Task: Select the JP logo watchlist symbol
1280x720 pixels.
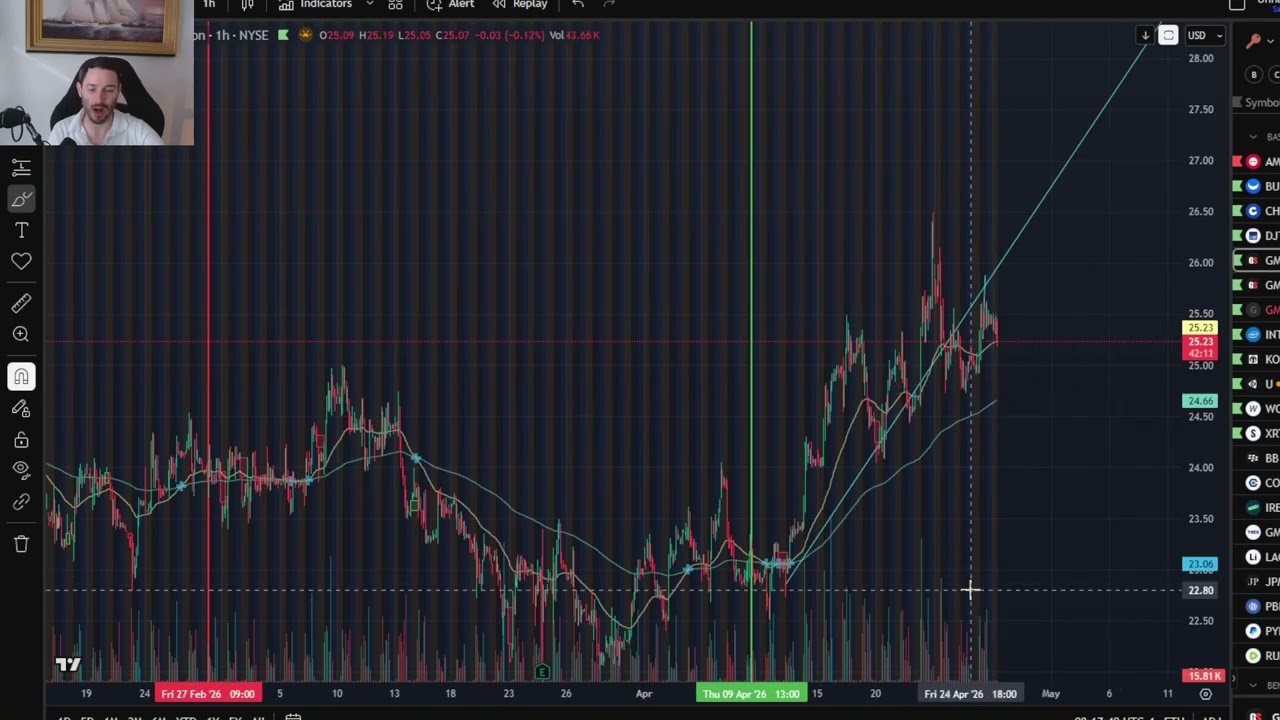Action: pyautogui.click(x=1253, y=581)
